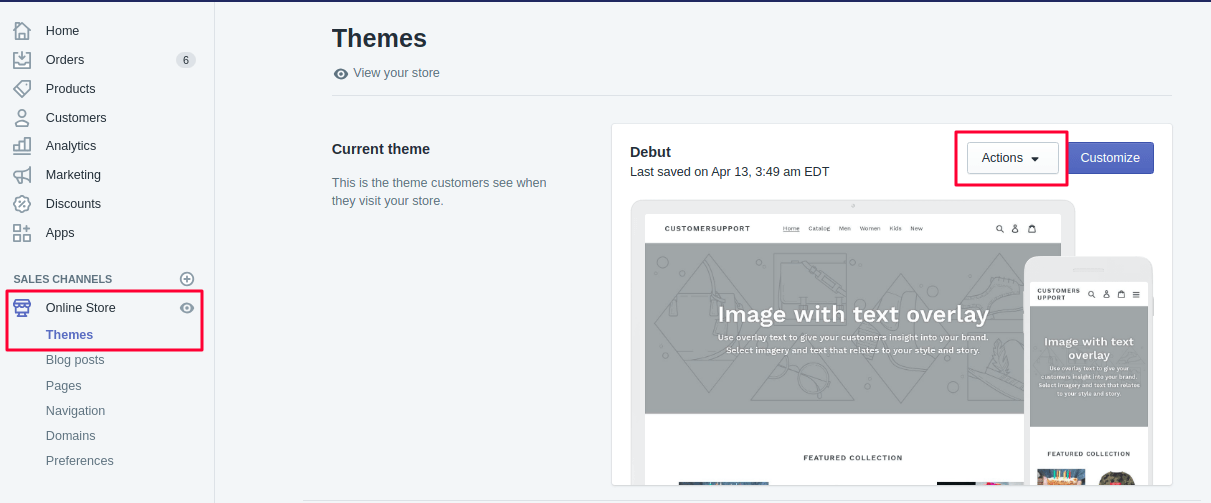Add a sales channel with plus icon
The height and width of the screenshot is (503, 1211).
[x=187, y=279]
